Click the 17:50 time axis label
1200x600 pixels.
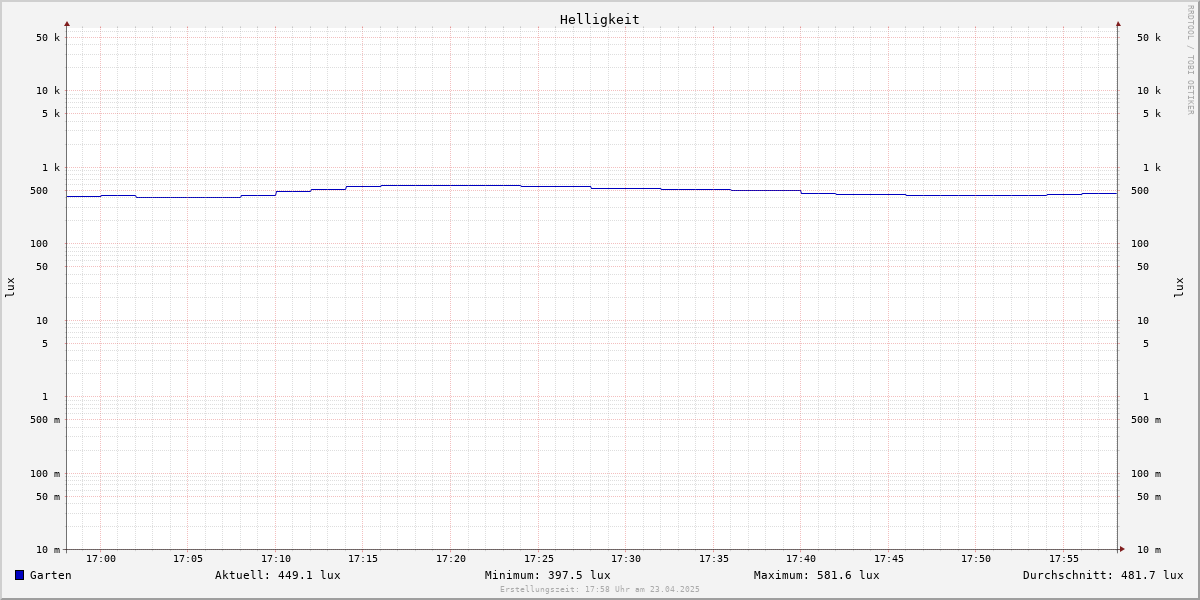point(976,559)
